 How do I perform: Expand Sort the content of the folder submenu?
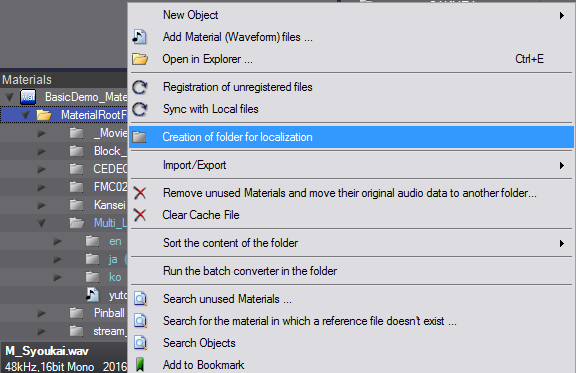[x=351, y=243]
